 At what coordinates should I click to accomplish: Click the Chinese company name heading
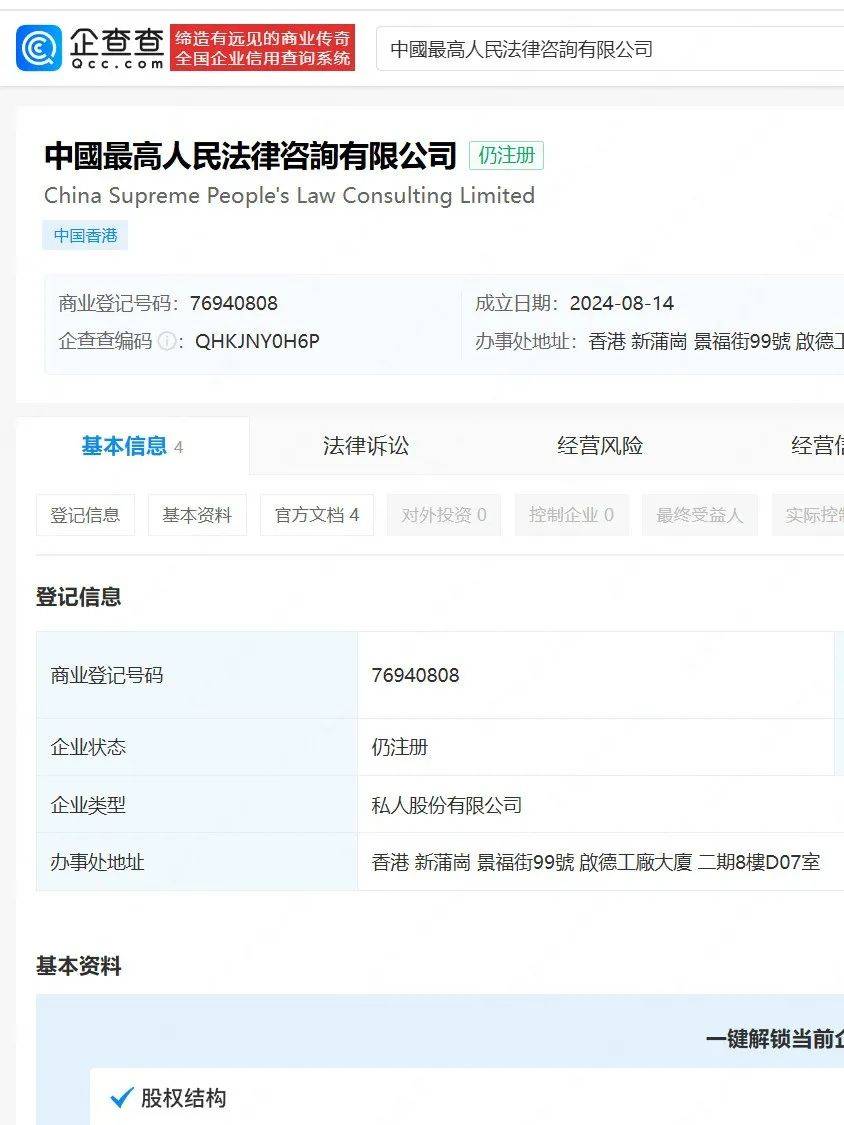tap(249, 156)
